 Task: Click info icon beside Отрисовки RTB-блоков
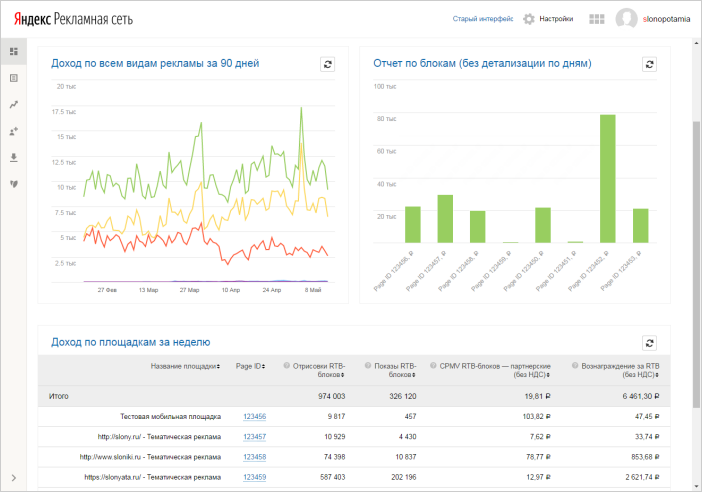tap(287, 366)
